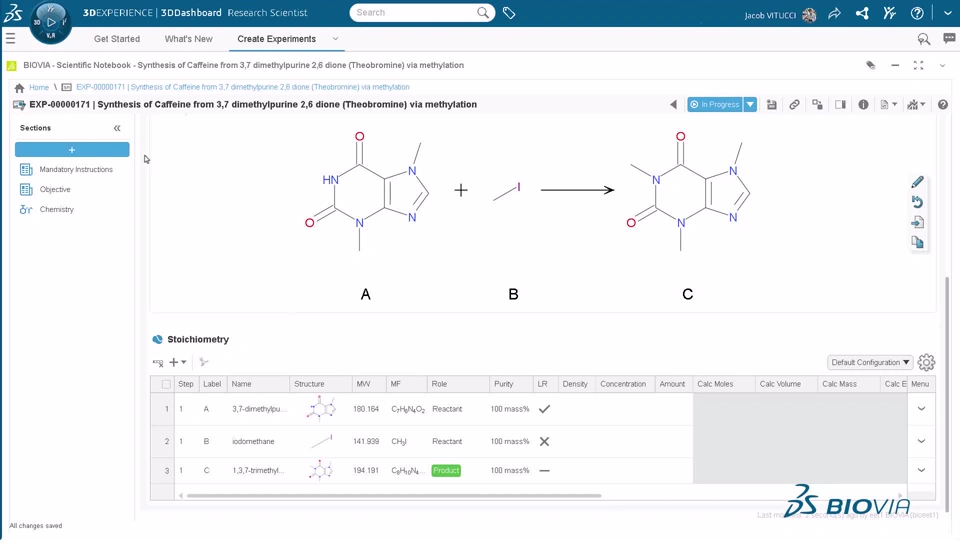Open the help question mark in top bar
960x540 pixels.
tap(917, 13)
